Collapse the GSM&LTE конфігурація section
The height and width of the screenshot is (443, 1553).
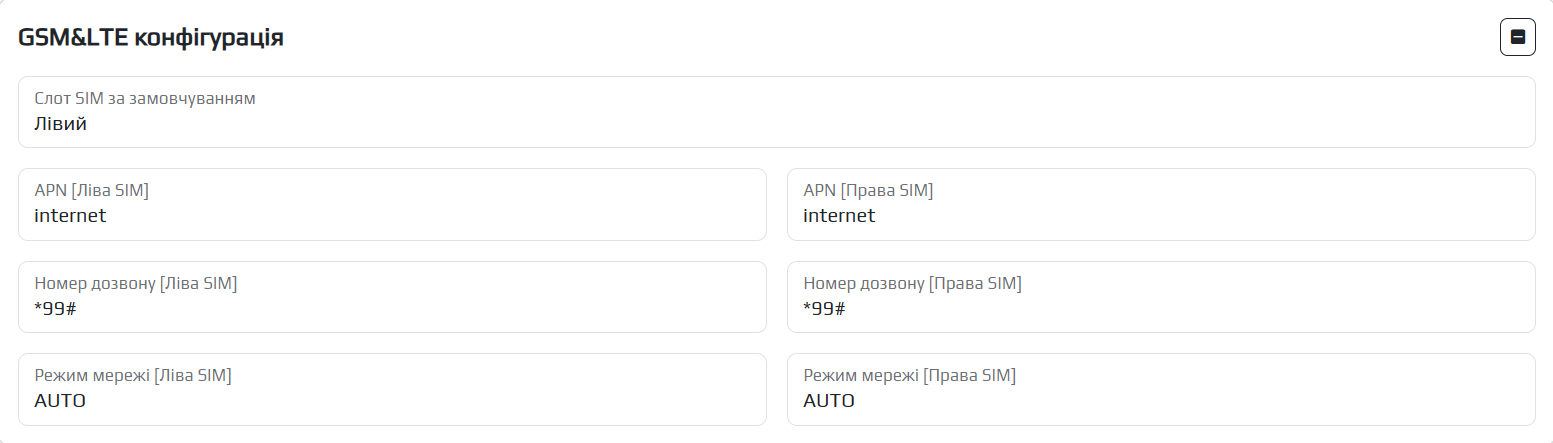pyautogui.click(x=1517, y=38)
